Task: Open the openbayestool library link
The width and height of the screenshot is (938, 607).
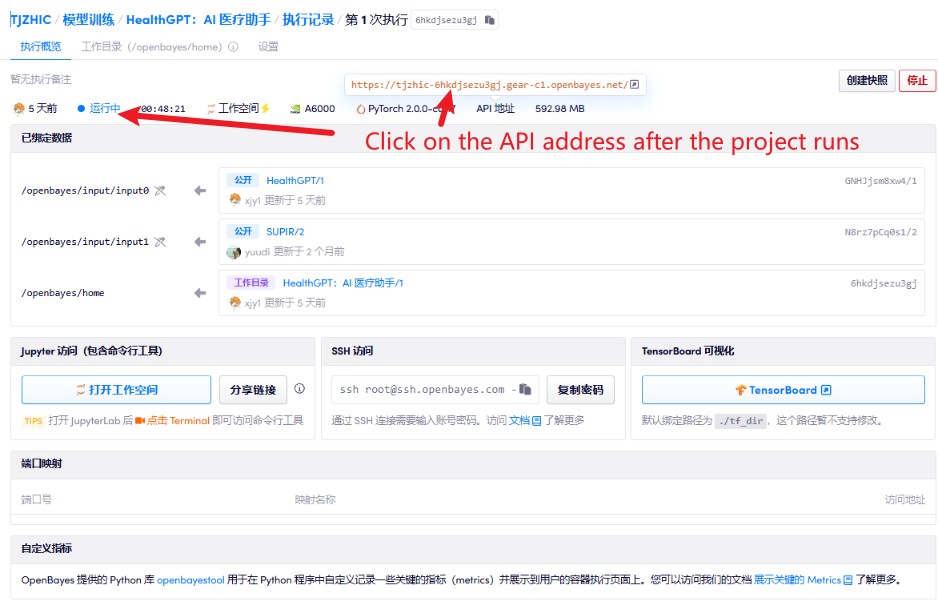Action: click(196, 580)
